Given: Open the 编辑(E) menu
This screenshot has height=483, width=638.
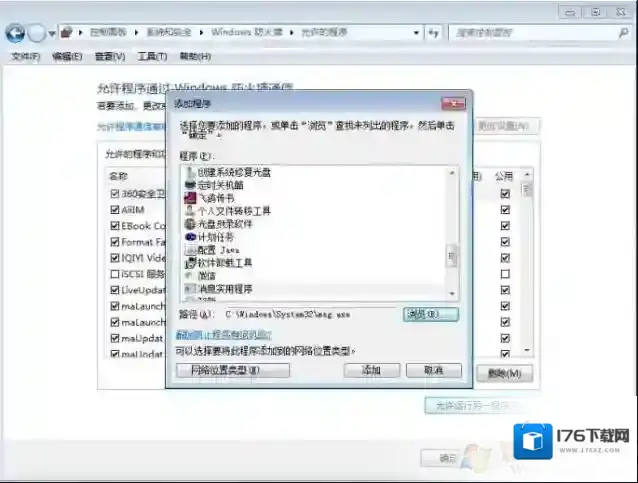Looking at the screenshot, I should point(67,57).
